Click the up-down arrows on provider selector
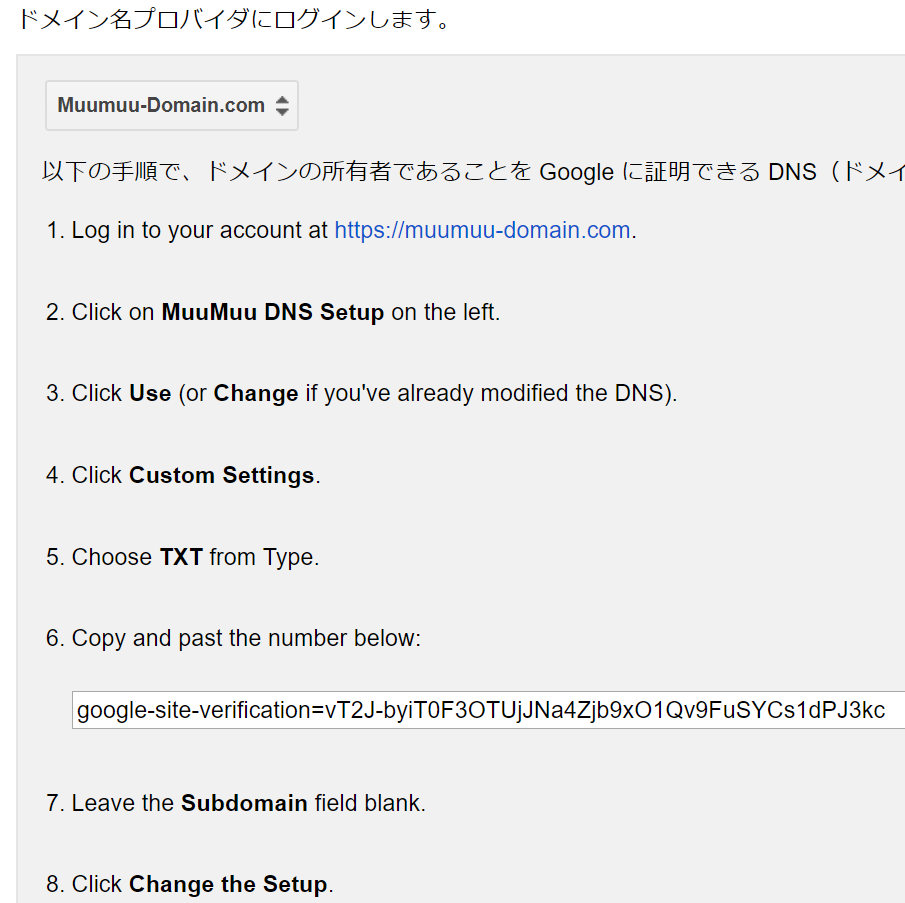This screenshot has width=905, height=903. point(282,106)
